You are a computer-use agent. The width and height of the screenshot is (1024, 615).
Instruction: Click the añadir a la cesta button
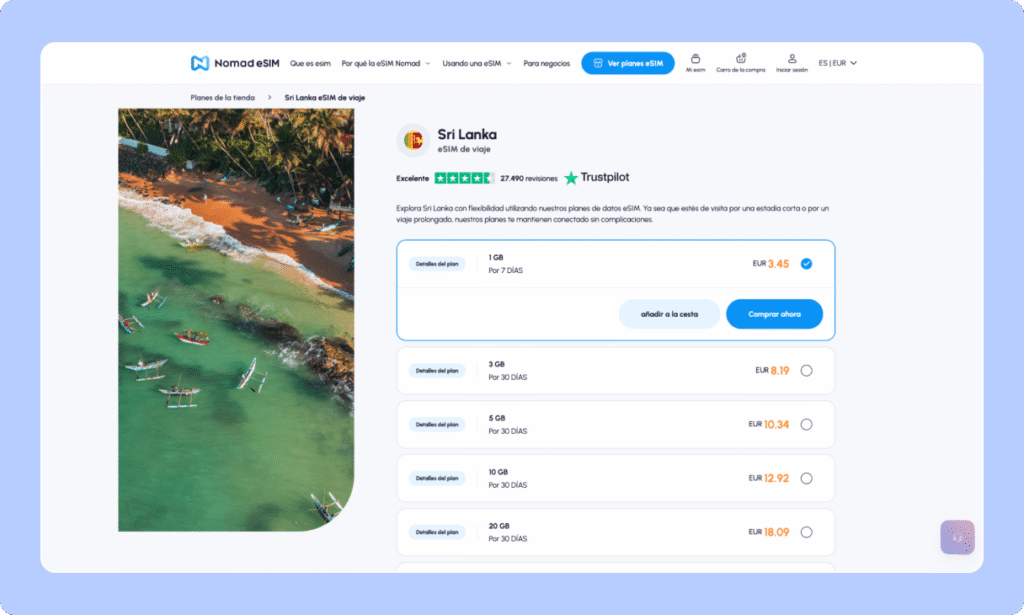coord(669,314)
